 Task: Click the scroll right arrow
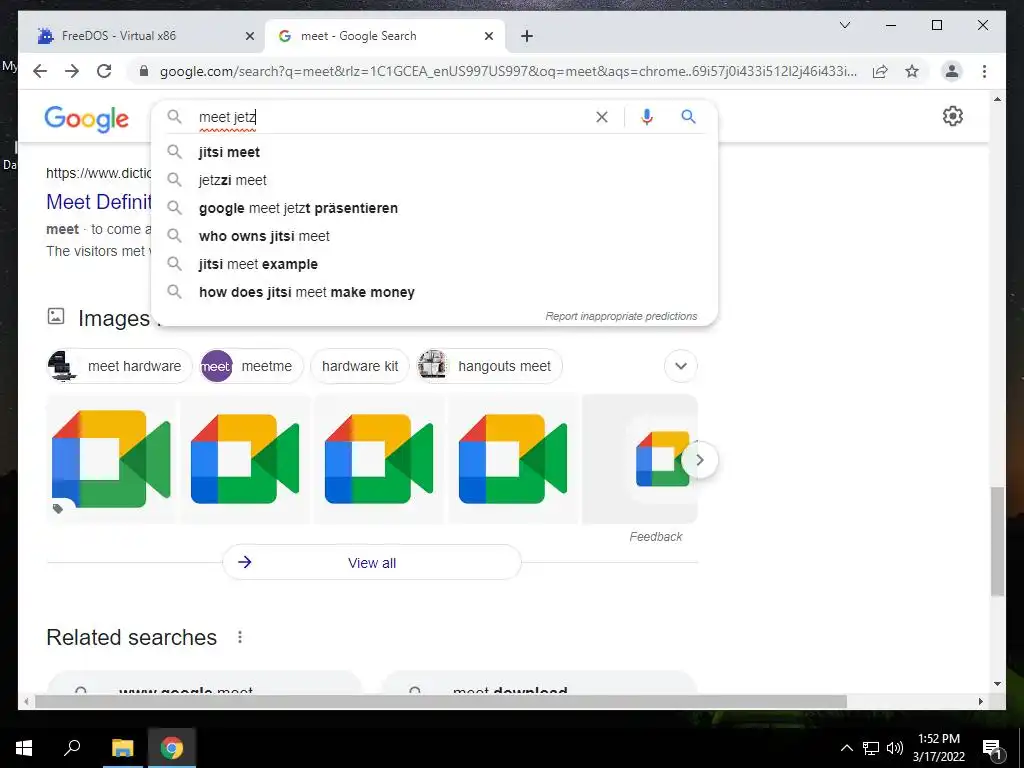(x=980, y=701)
